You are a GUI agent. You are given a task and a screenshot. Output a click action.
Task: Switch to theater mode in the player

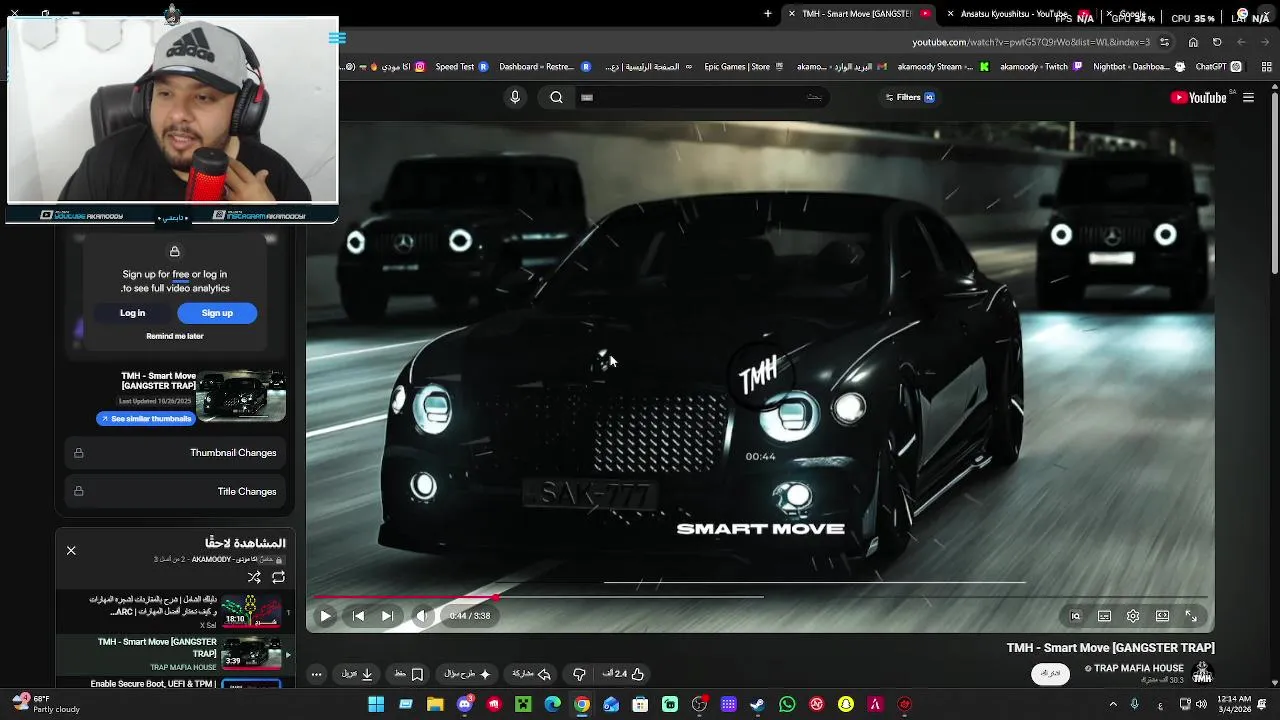click(x=1162, y=616)
